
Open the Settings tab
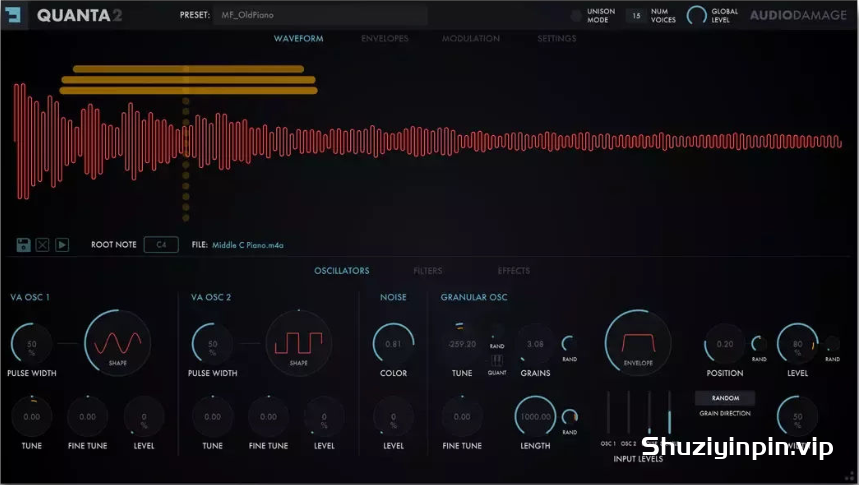coord(557,38)
